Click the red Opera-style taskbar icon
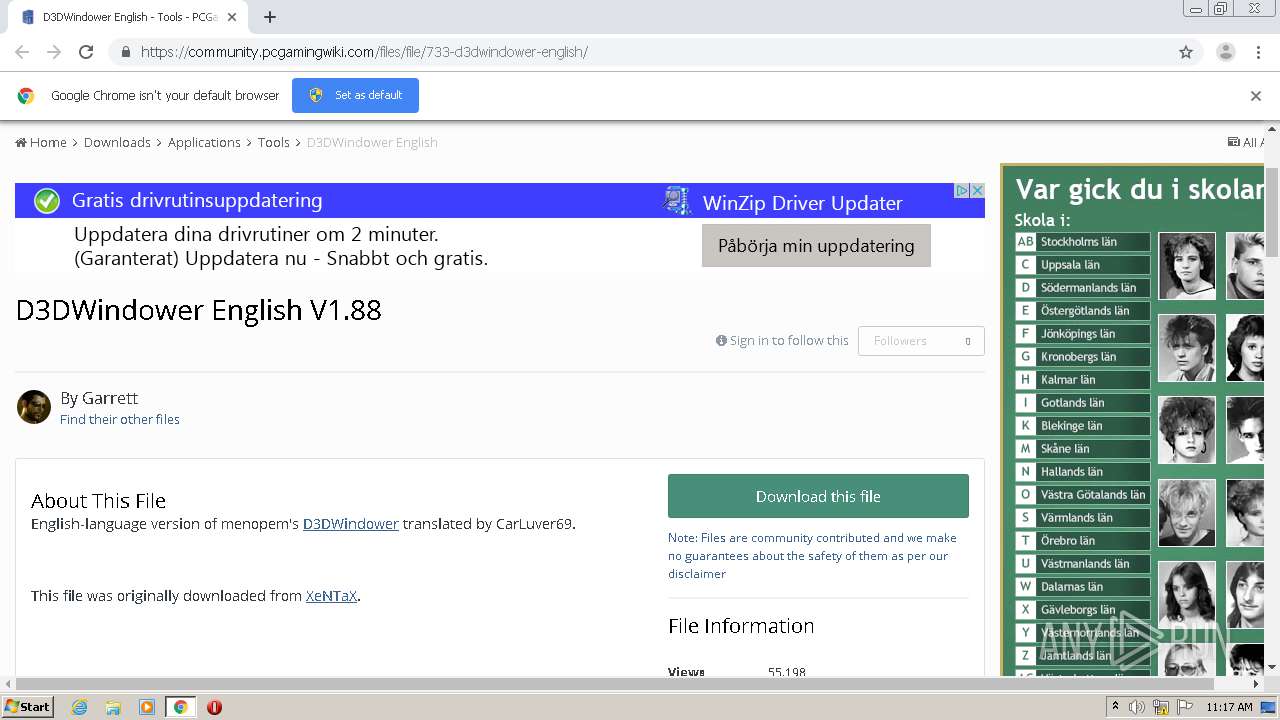The height and width of the screenshot is (720, 1280). [214, 707]
